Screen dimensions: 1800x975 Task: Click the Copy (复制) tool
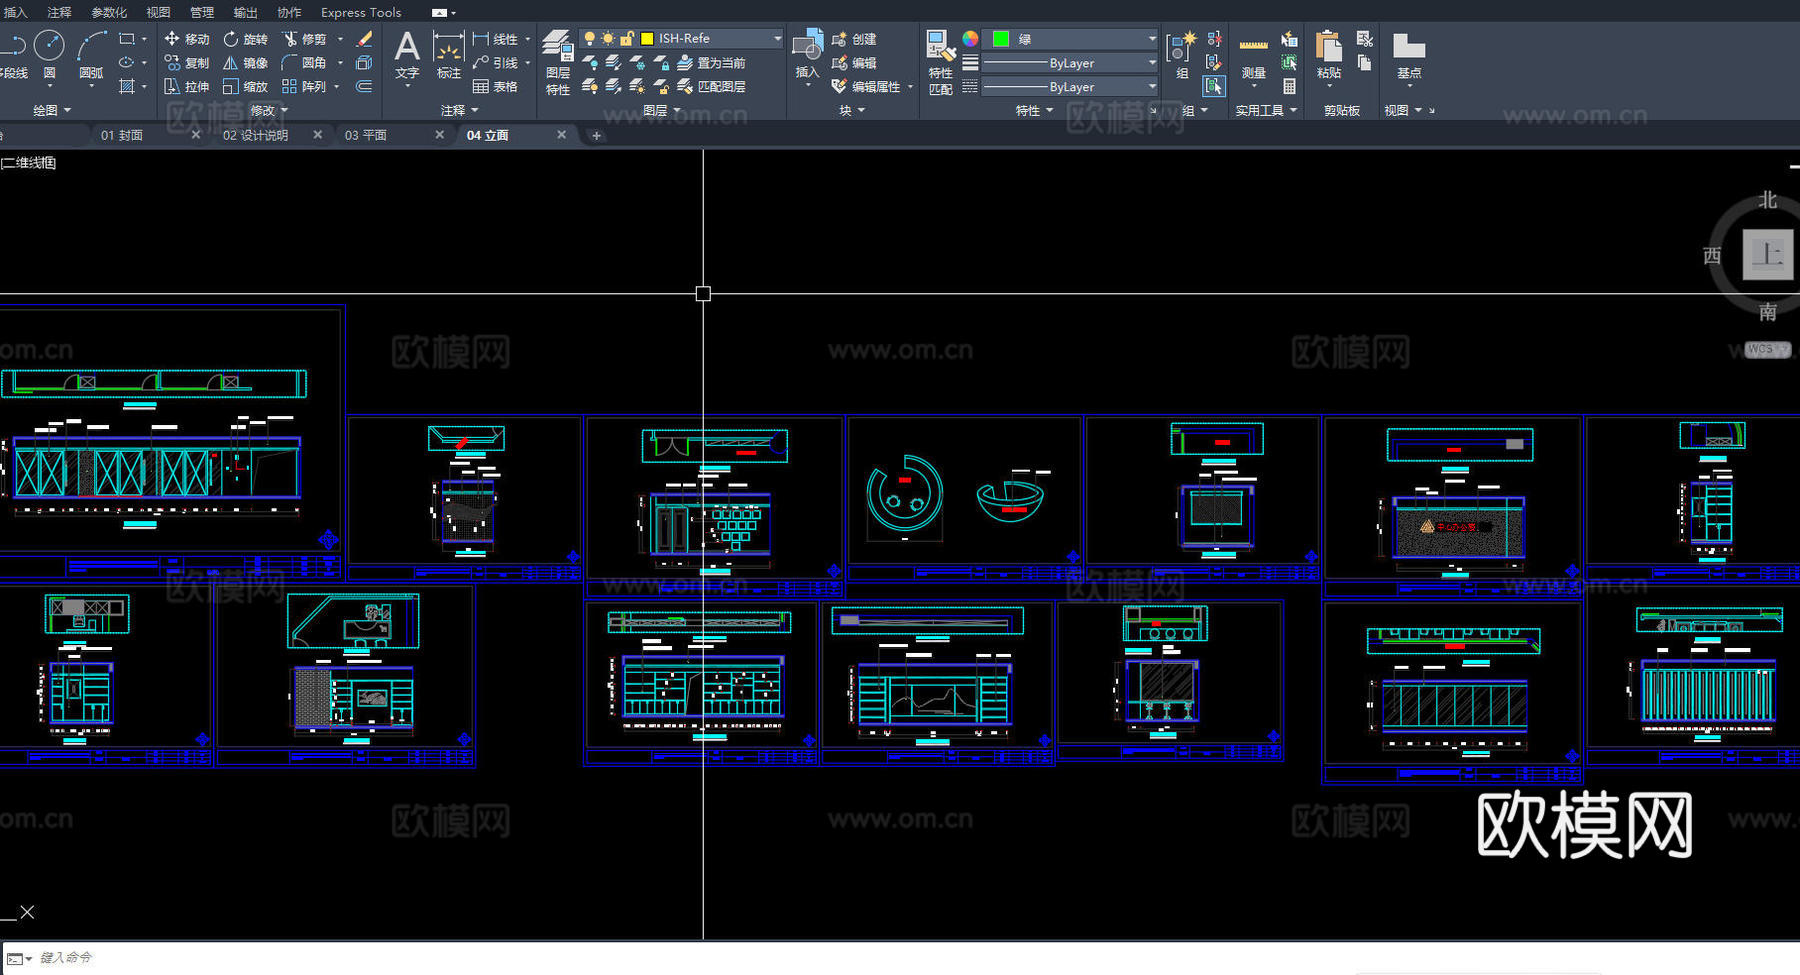click(x=186, y=63)
